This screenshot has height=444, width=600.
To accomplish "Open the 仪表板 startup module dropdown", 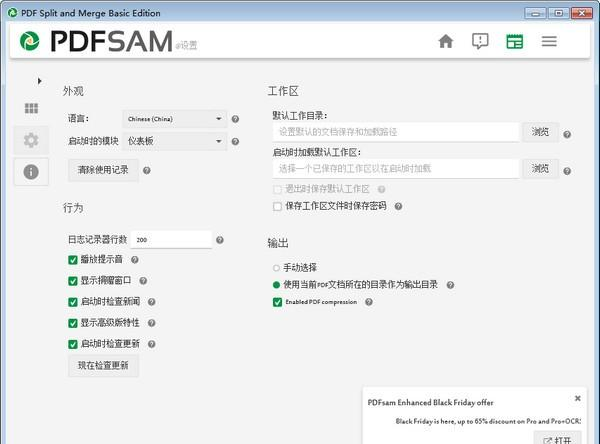I will coord(175,141).
